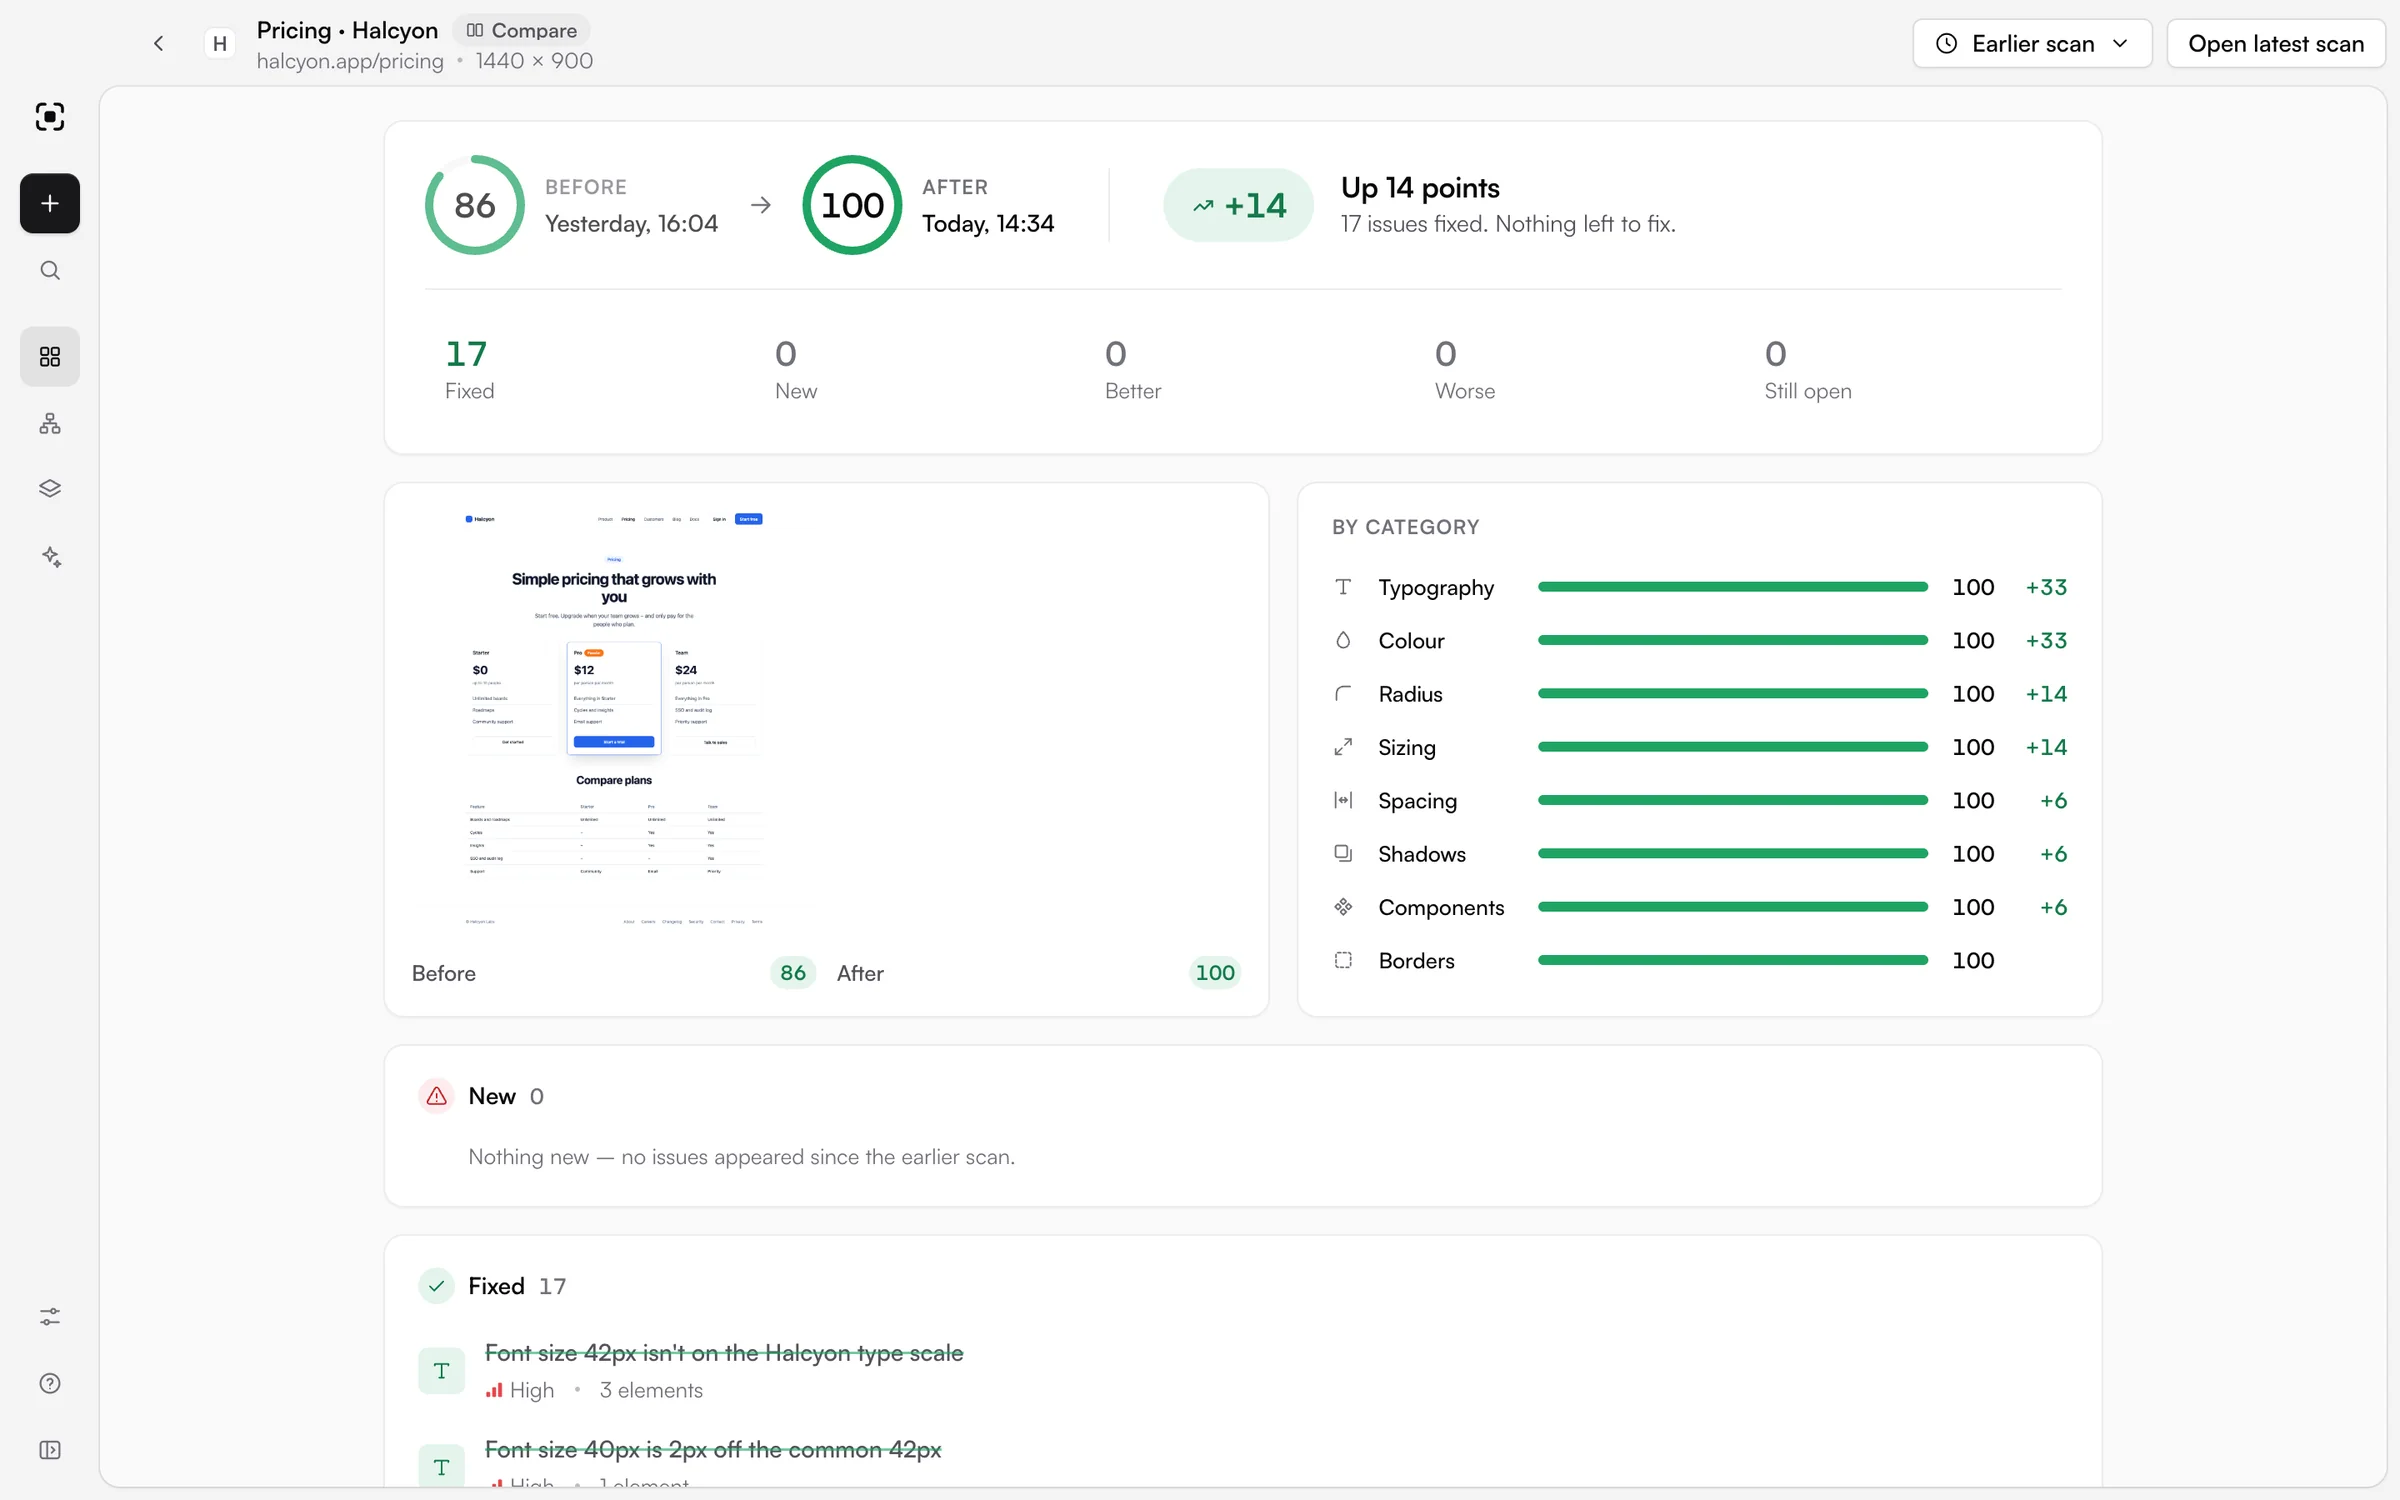Open the before pricing page thumbnail
Screen dimensions: 2400x1500
614,720
